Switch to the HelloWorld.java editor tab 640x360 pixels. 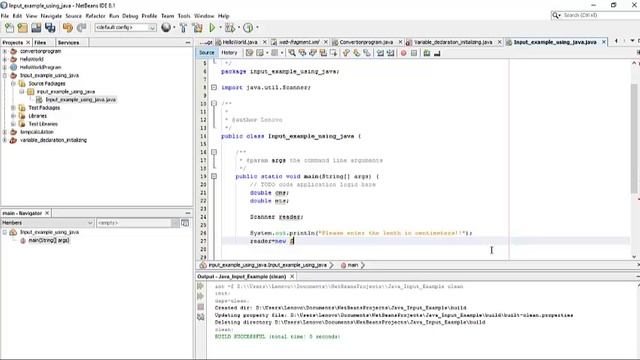pyautogui.click(x=240, y=42)
